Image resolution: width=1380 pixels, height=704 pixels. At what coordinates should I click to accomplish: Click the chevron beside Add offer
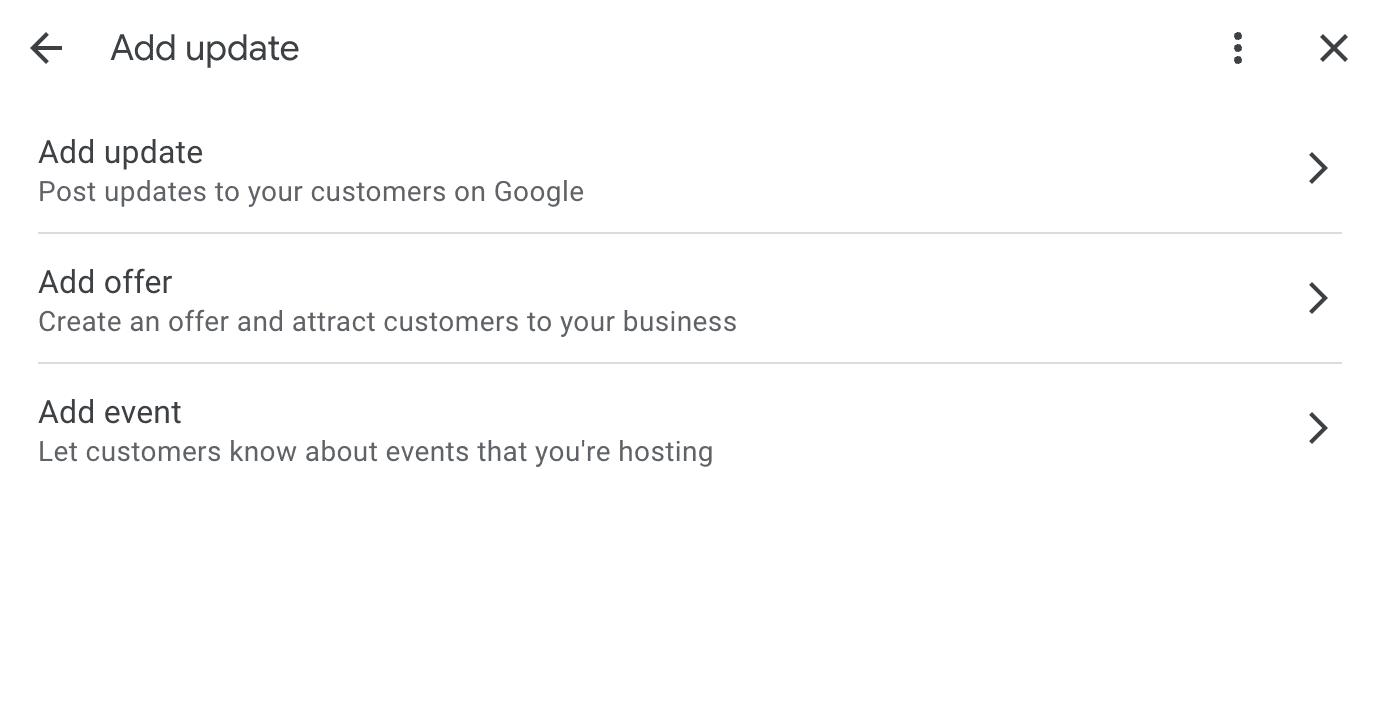(x=1318, y=298)
